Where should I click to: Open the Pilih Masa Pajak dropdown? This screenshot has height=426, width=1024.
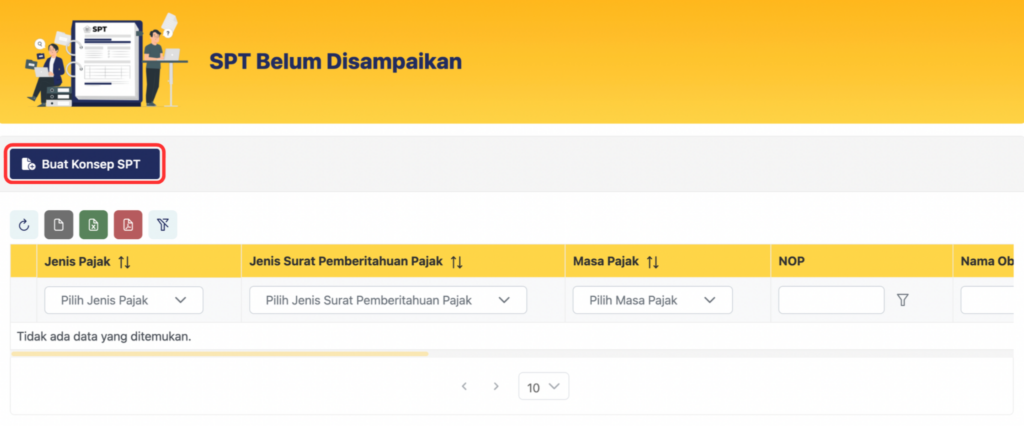[x=652, y=300]
